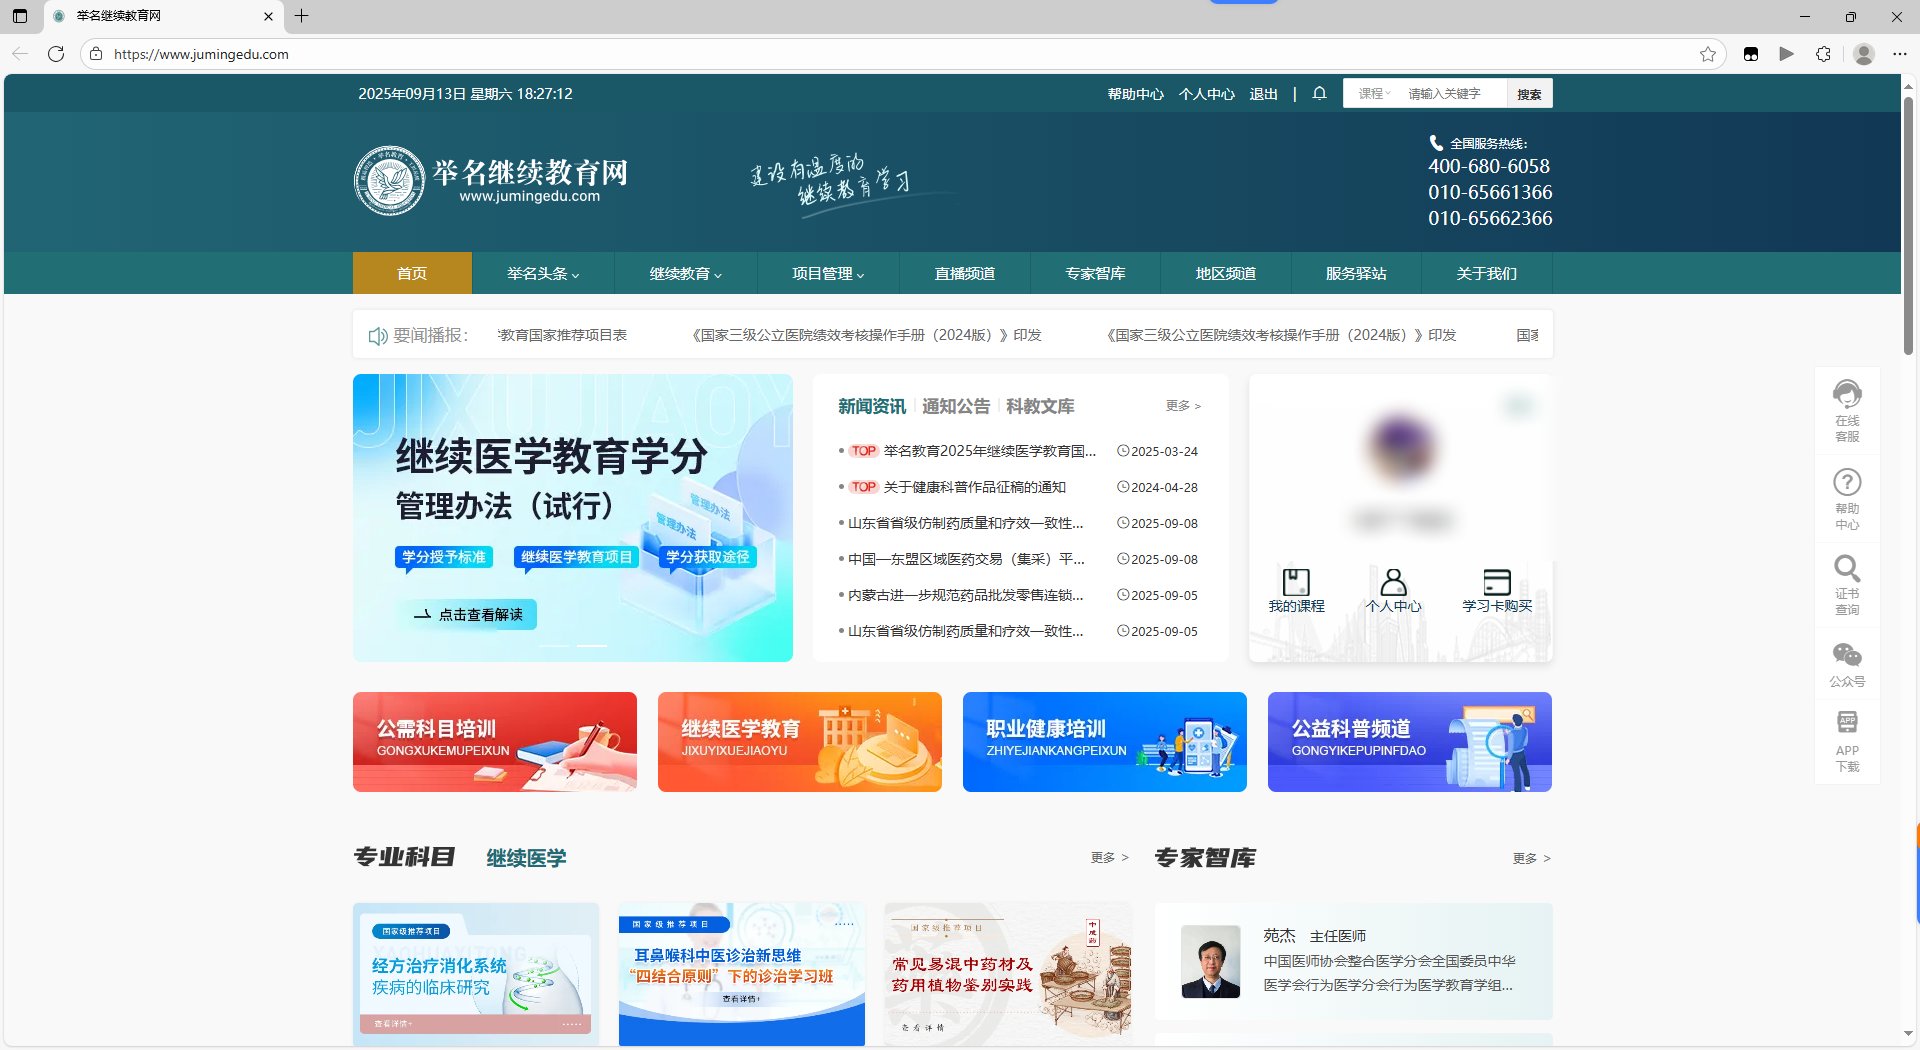Bookmark this page with the star icon

1708,54
